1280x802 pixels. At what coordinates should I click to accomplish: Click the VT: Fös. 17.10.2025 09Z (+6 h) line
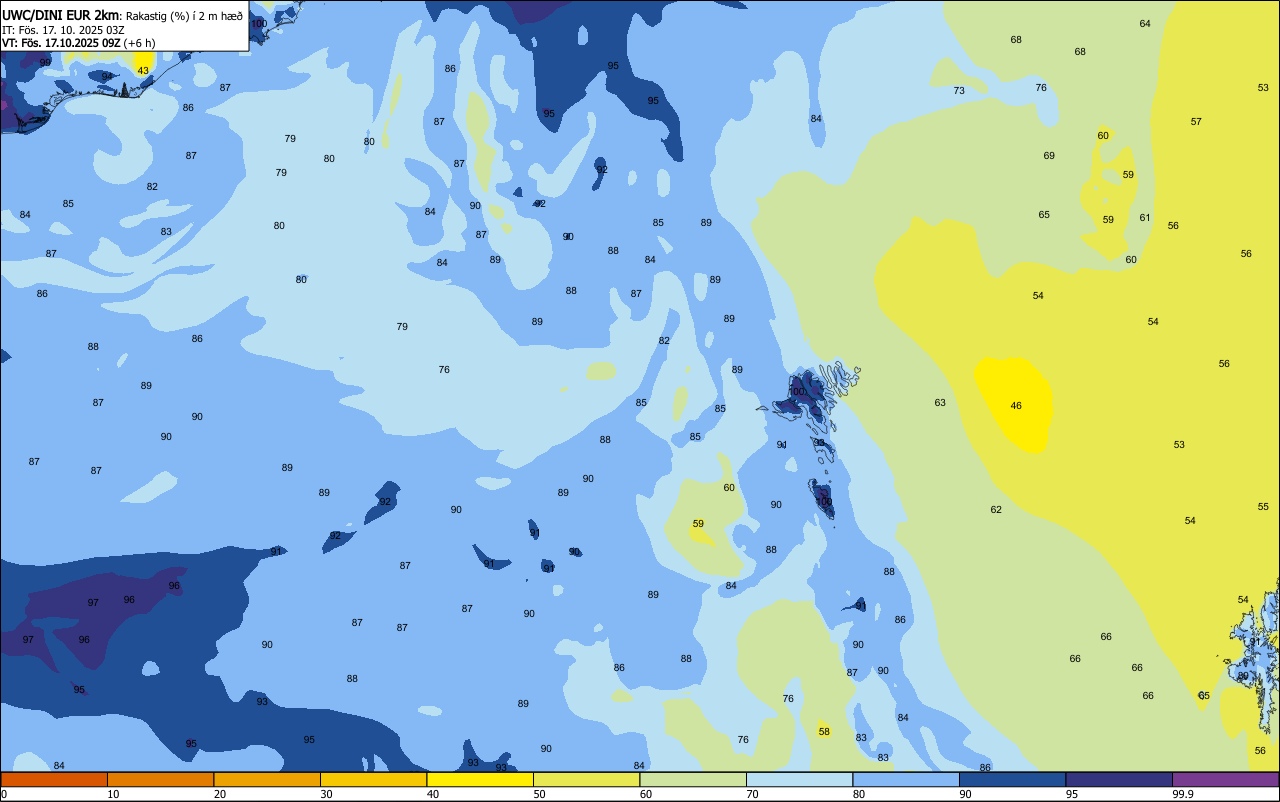[x=78, y=43]
